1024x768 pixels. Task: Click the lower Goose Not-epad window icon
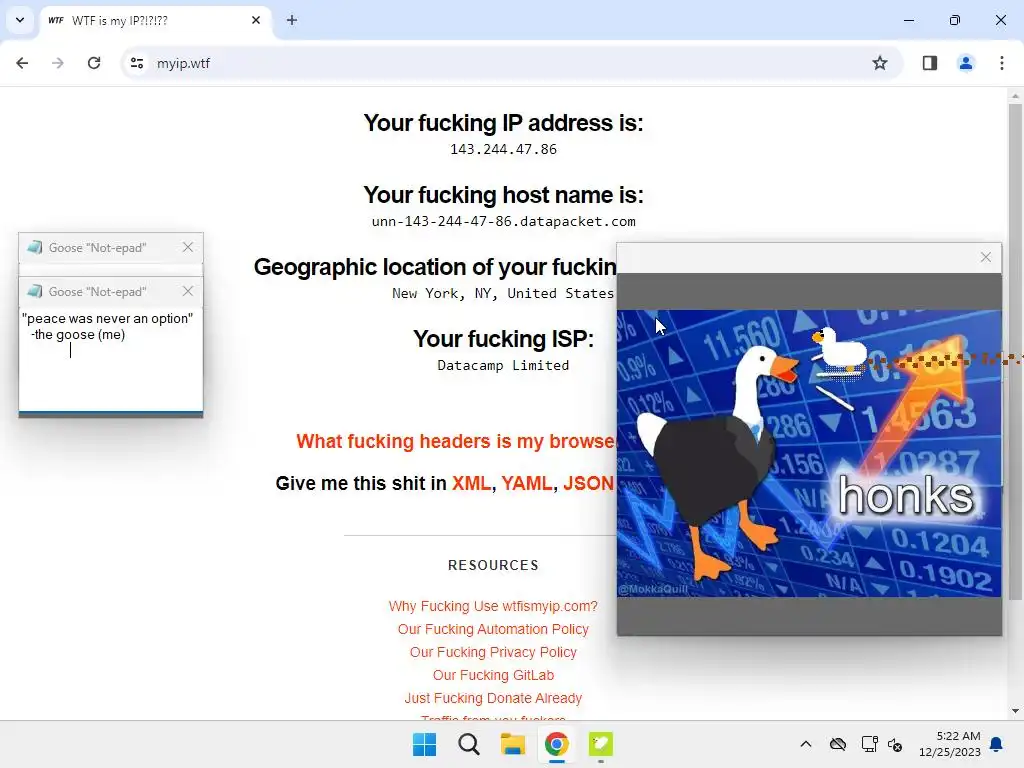point(35,291)
